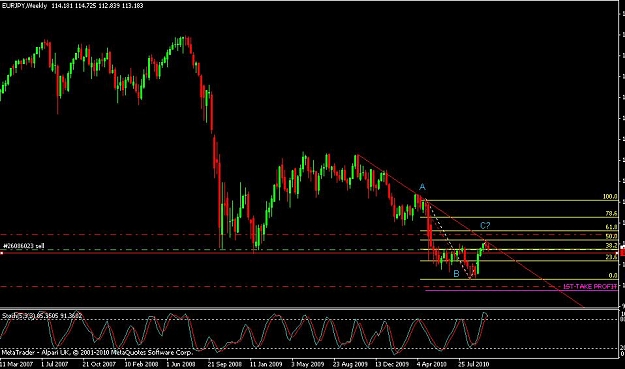Click the 10 Feb 2008 date label
The height and width of the screenshot is (369, 625).
pyautogui.click(x=141, y=364)
